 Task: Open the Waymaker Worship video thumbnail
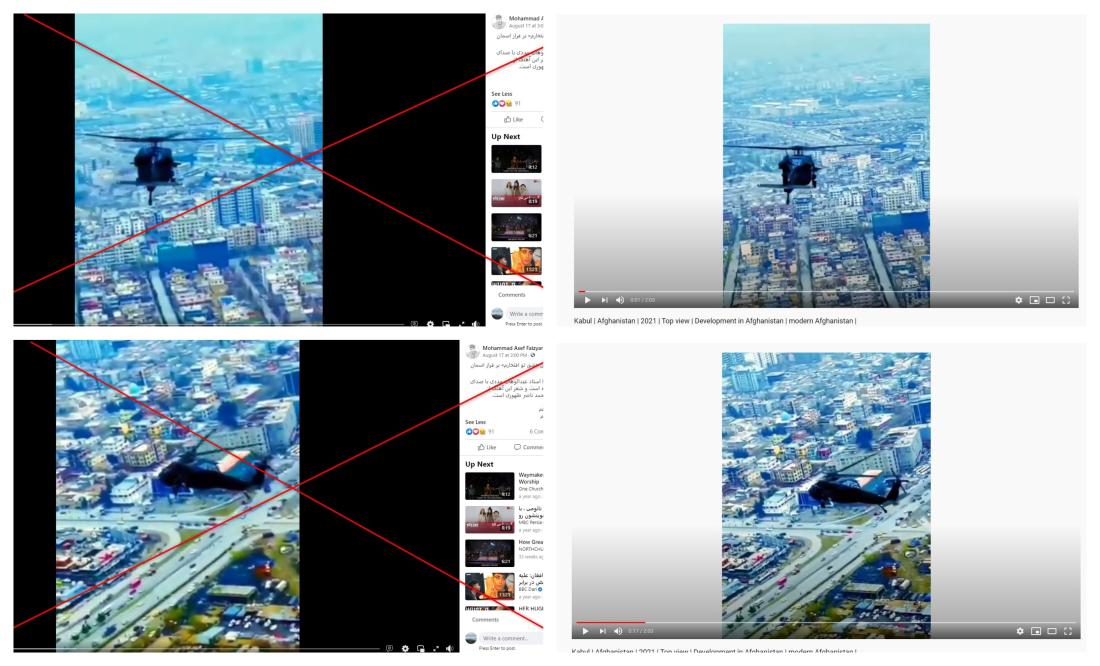(490, 486)
